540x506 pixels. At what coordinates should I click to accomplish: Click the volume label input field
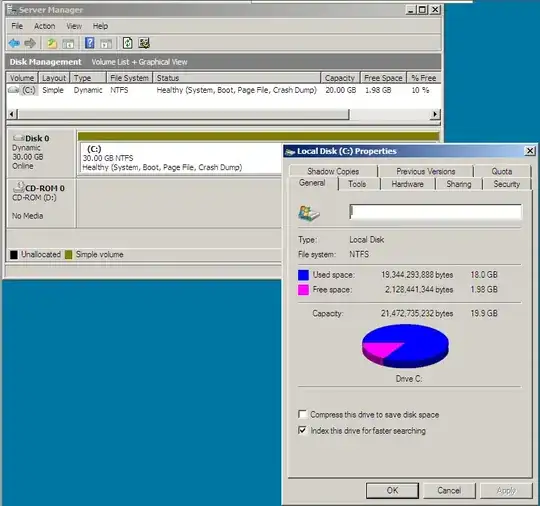point(435,211)
